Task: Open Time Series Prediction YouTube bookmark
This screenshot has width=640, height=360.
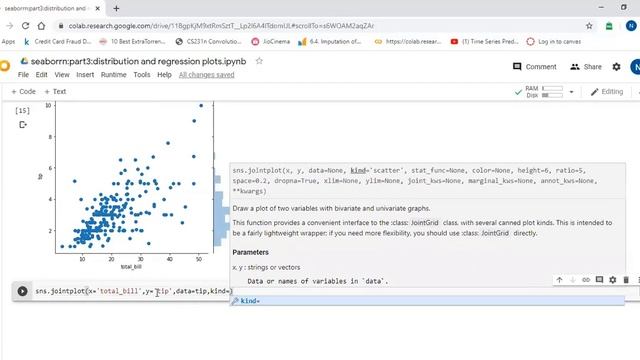Action: point(484,42)
